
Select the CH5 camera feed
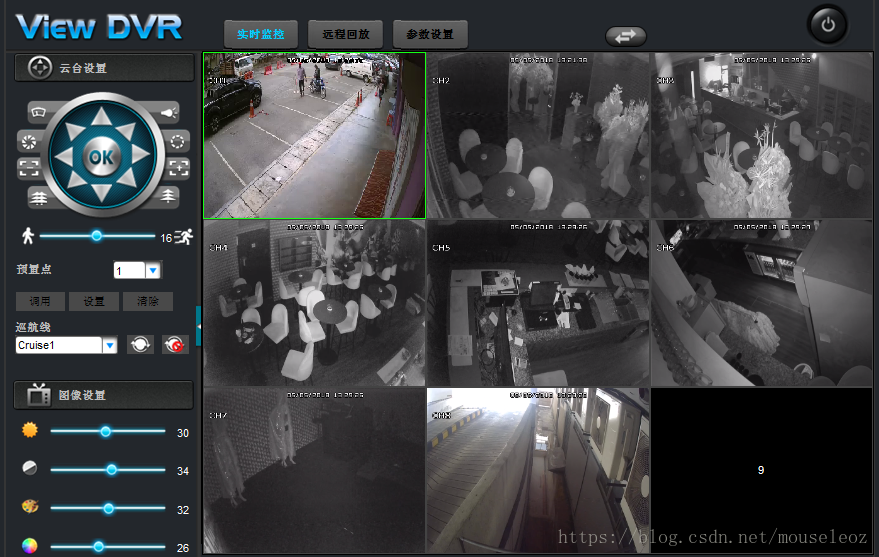tap(538, 303)
